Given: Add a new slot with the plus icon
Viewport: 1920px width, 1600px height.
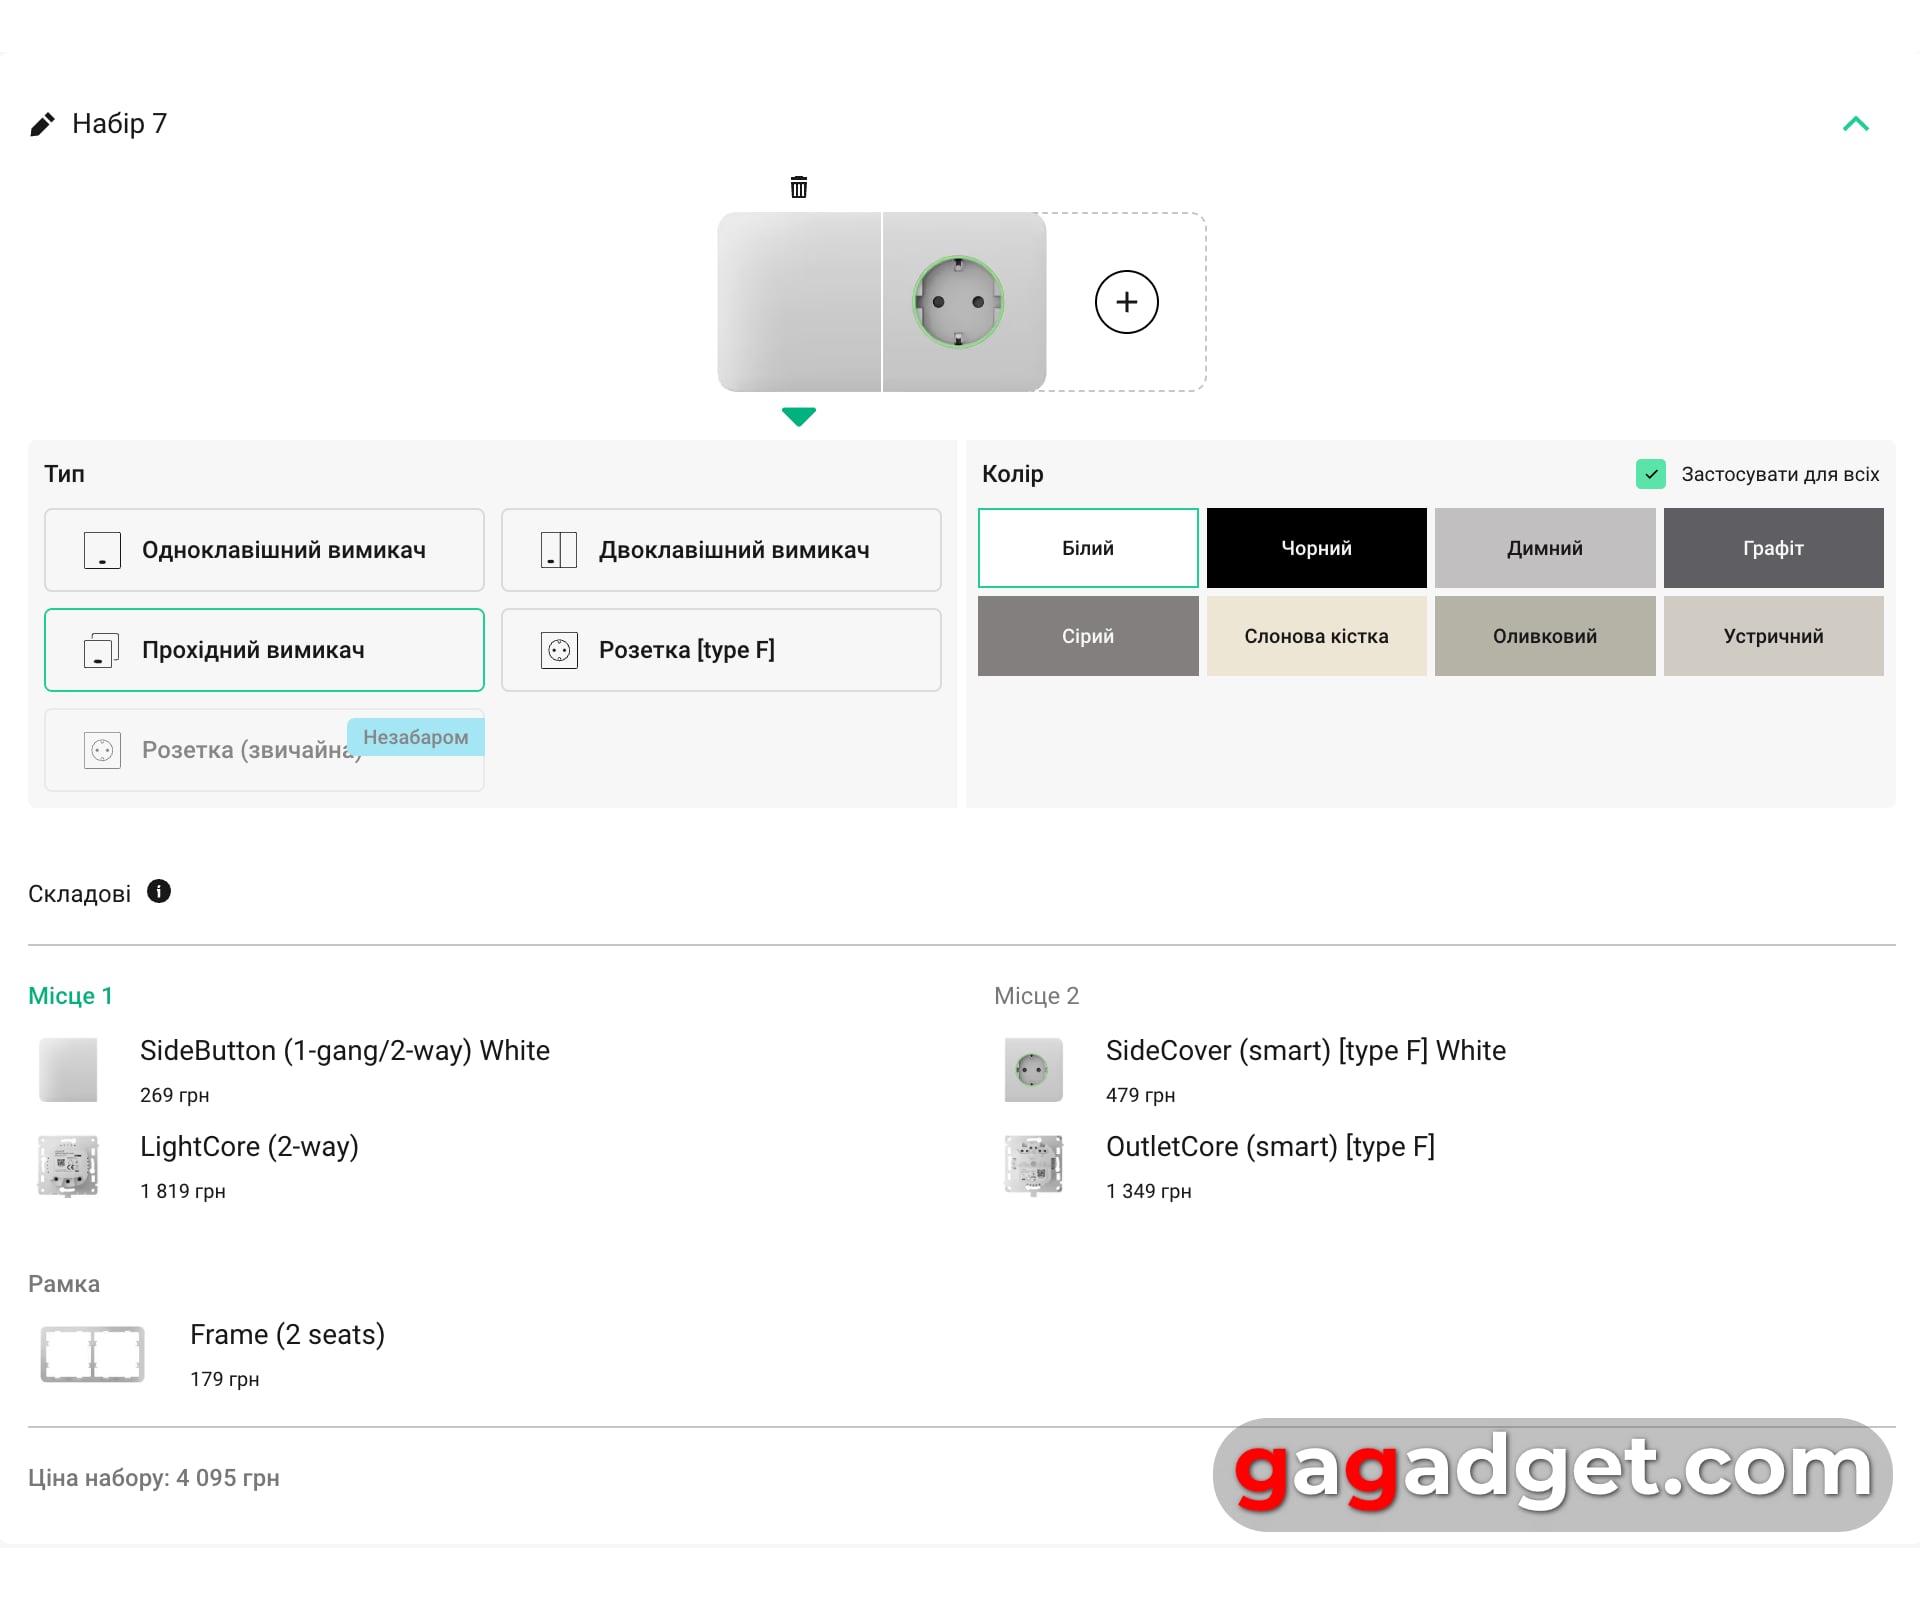Looking at the screenshot, I should [x=1126, y=302].
